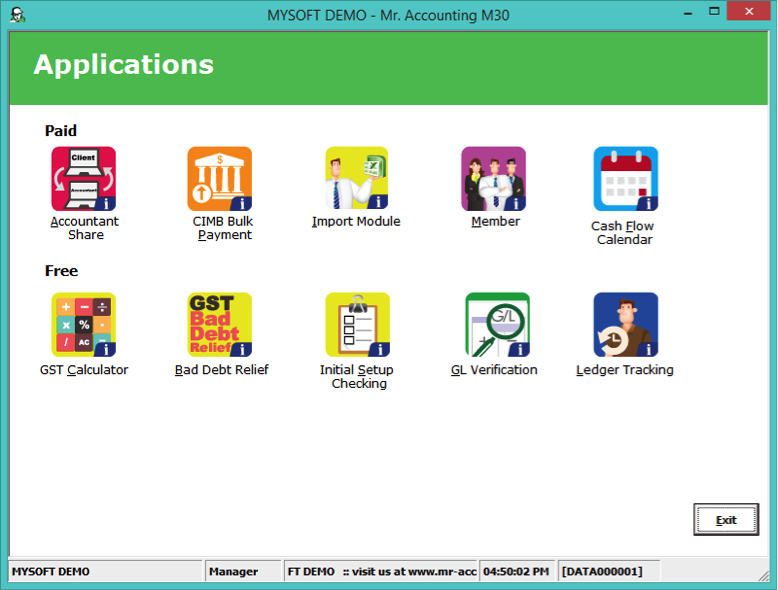Click the FT DEMO website status bar text
778x590 pixels.
coord(381,571)
